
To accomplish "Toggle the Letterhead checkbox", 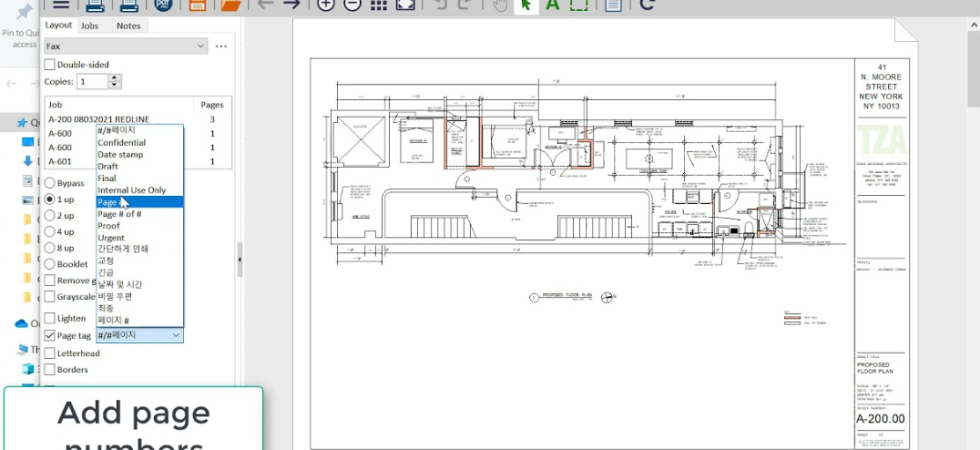I will [x=49, y=353].
